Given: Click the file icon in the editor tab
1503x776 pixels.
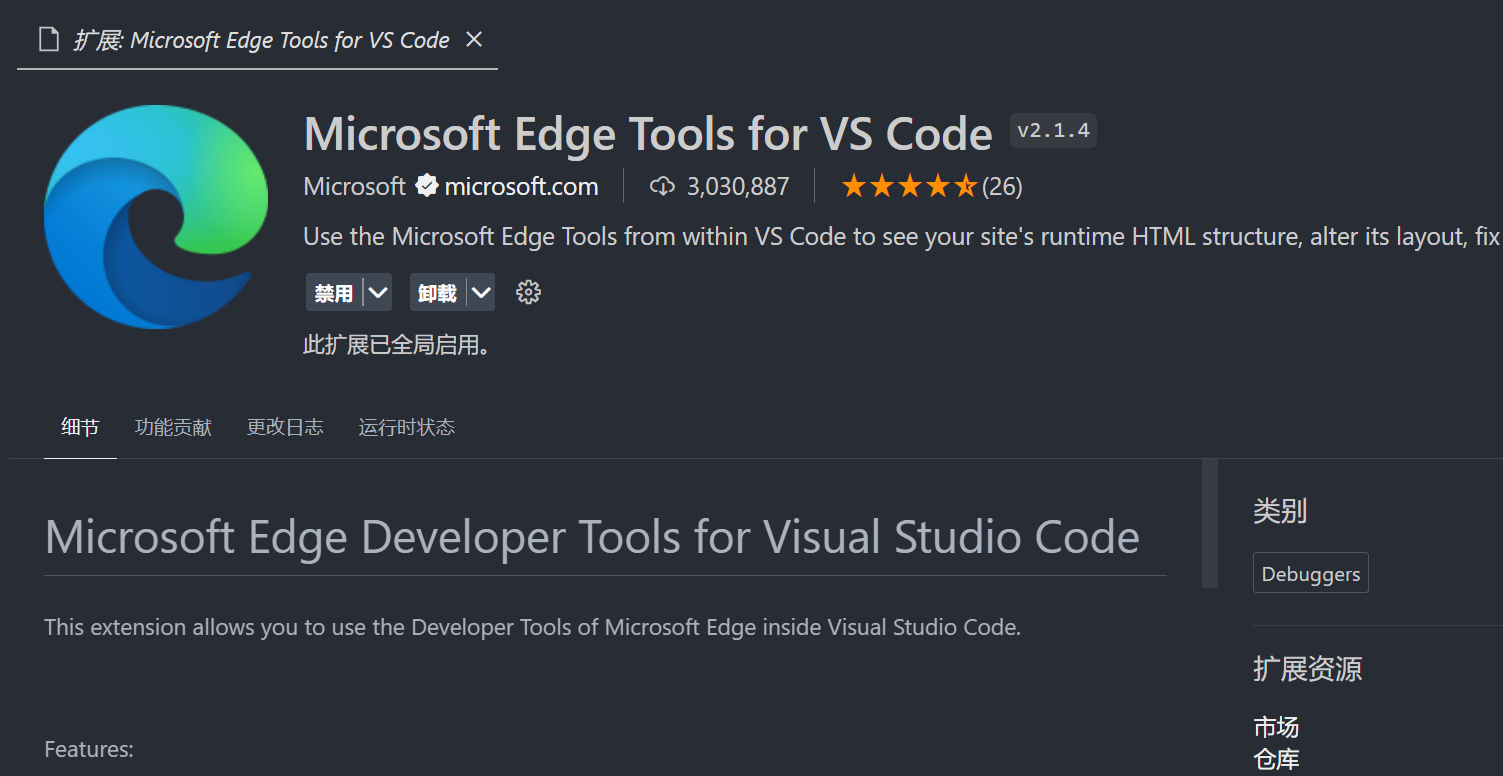Looking at the screenshot, I should click(x=48, y=40).
